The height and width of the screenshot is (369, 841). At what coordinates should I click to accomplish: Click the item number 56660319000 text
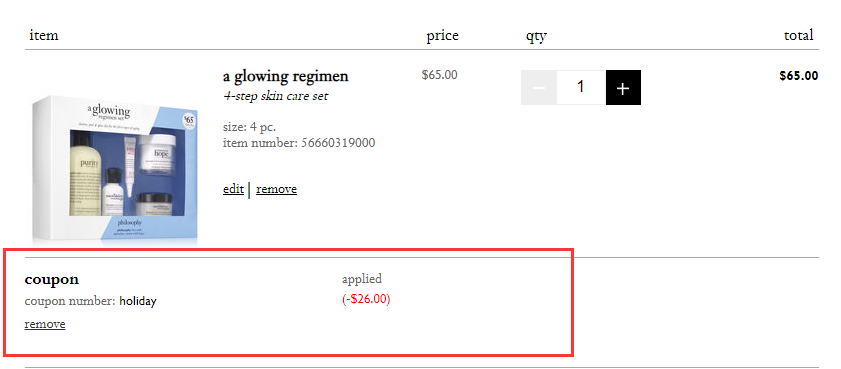click(x=299, y=143)
